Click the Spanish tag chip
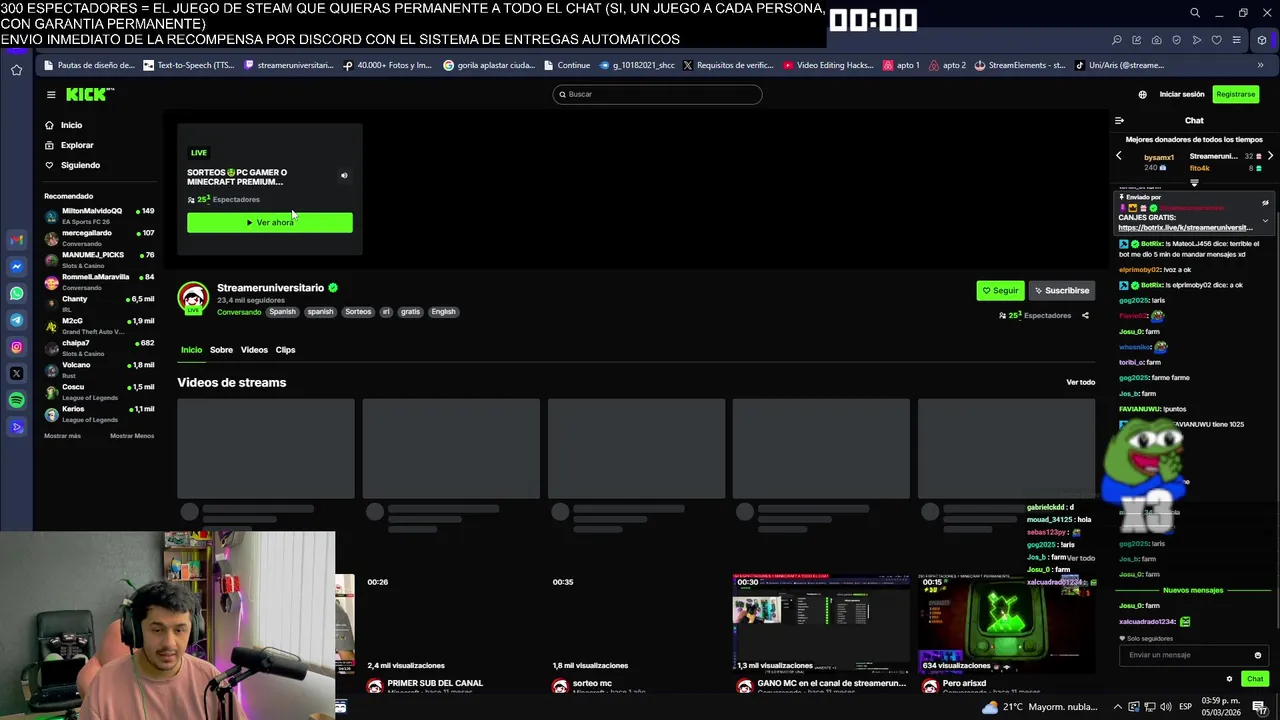This screenshot has width=1280, height=720. [x=282, y=312]
